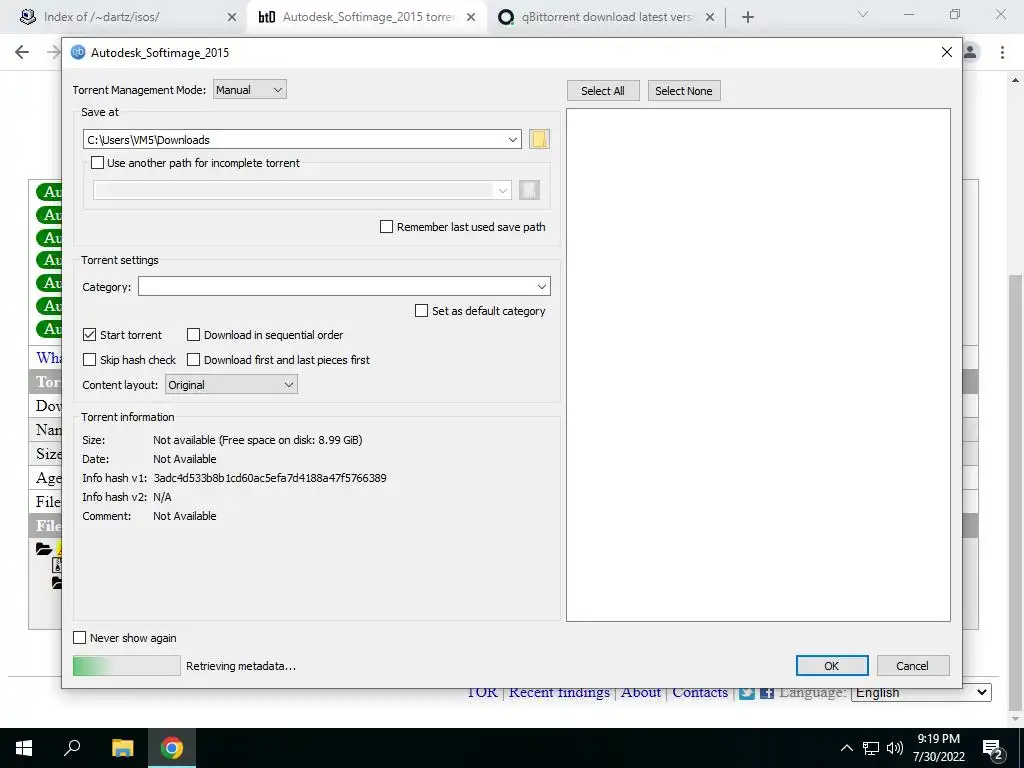
Task: Open the Content layout dropdown
Action: (231, 385)
